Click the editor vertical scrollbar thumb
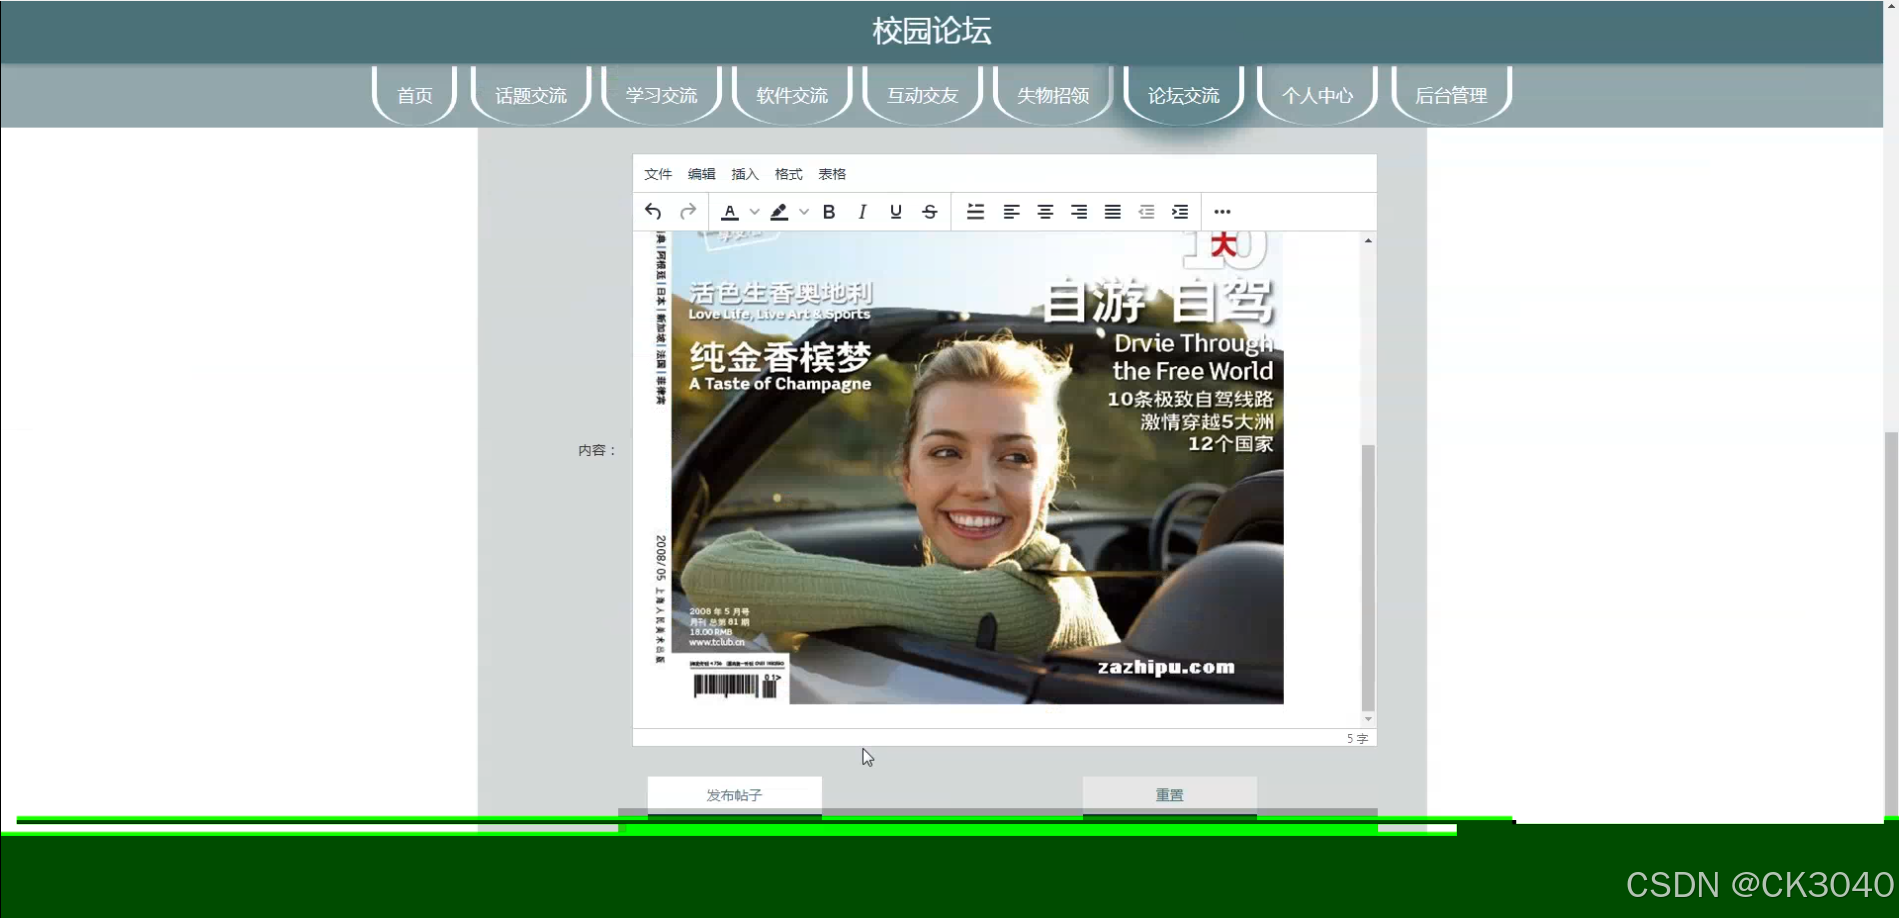This screenshot has height=918, width=1899. [1368, 577]
